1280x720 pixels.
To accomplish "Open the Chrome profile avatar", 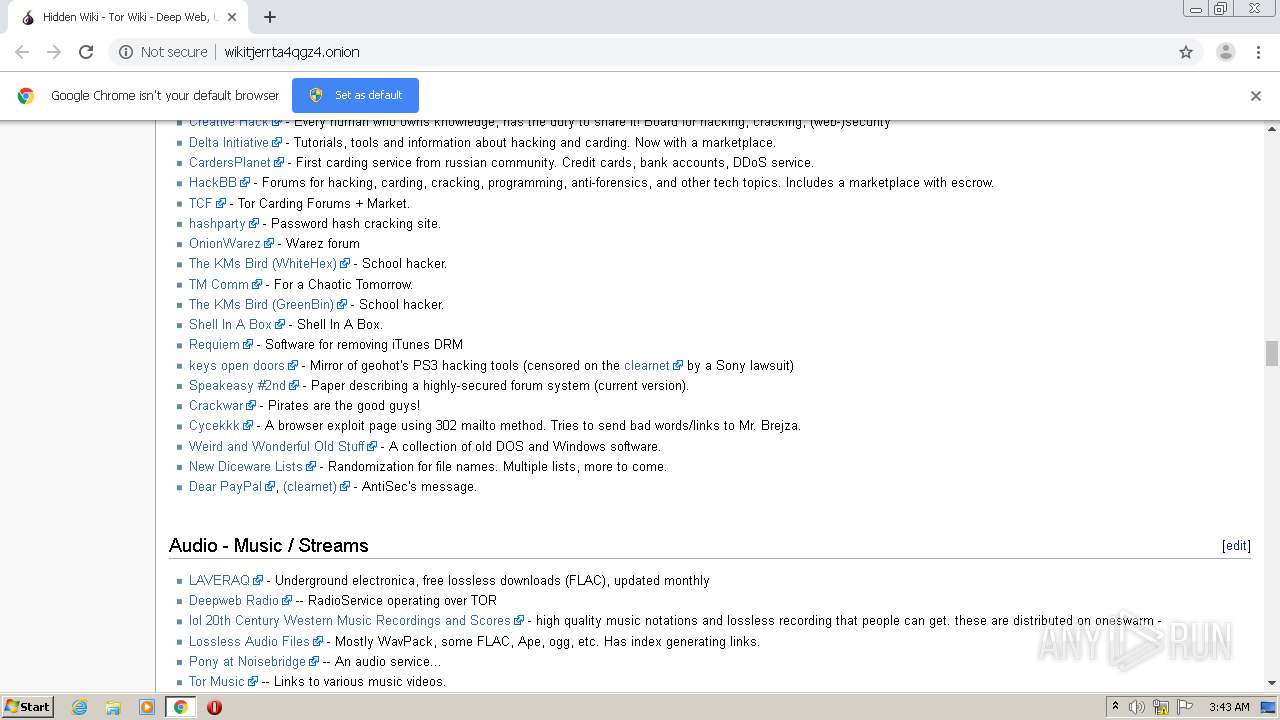I will 1226,52.
